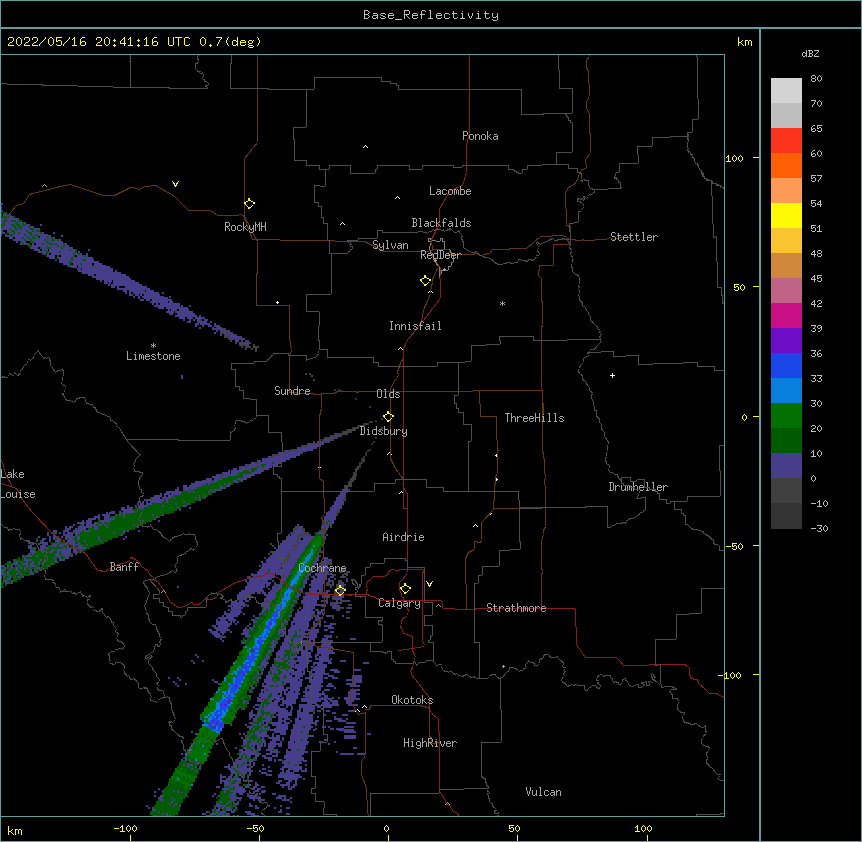Screen dimensions: 862x842
Task: Select the purple-gray 10 dBZ color swatch
Action: [x=786, y=466]
